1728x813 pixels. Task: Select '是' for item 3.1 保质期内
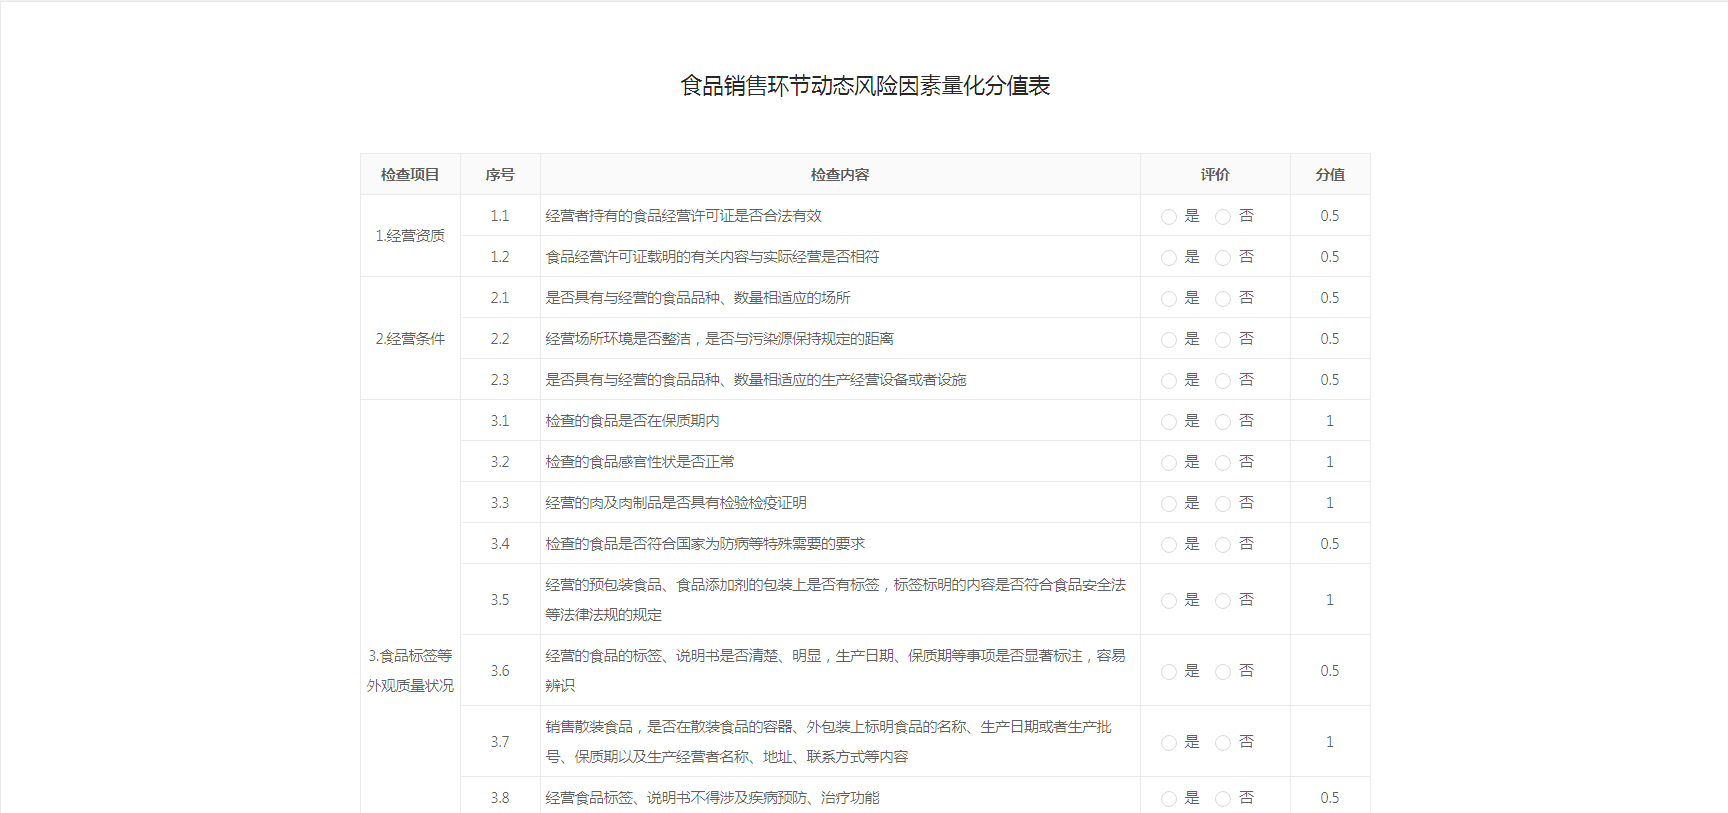pyautogui.click(x=1168, y=422)
